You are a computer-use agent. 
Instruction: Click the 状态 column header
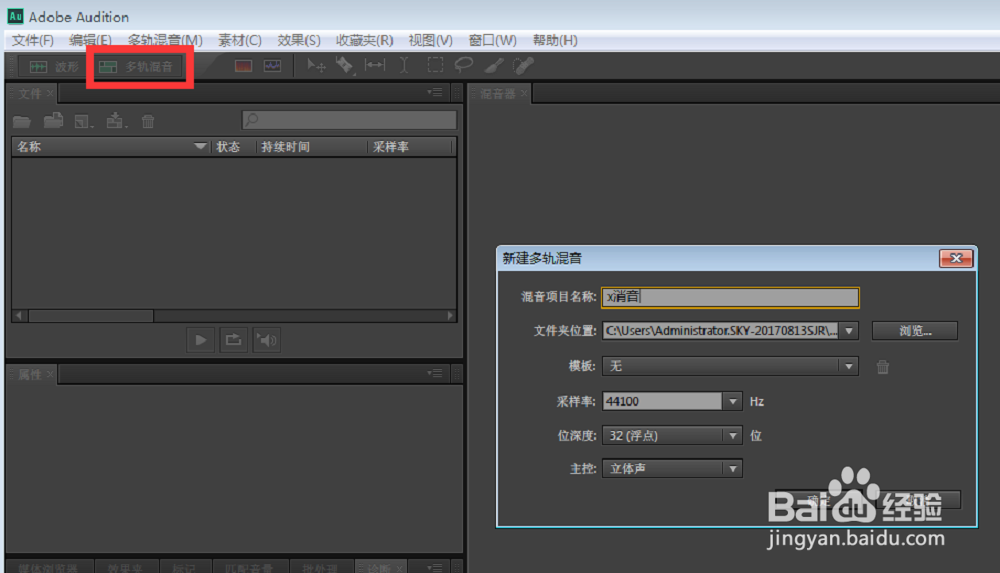[228, 147]
